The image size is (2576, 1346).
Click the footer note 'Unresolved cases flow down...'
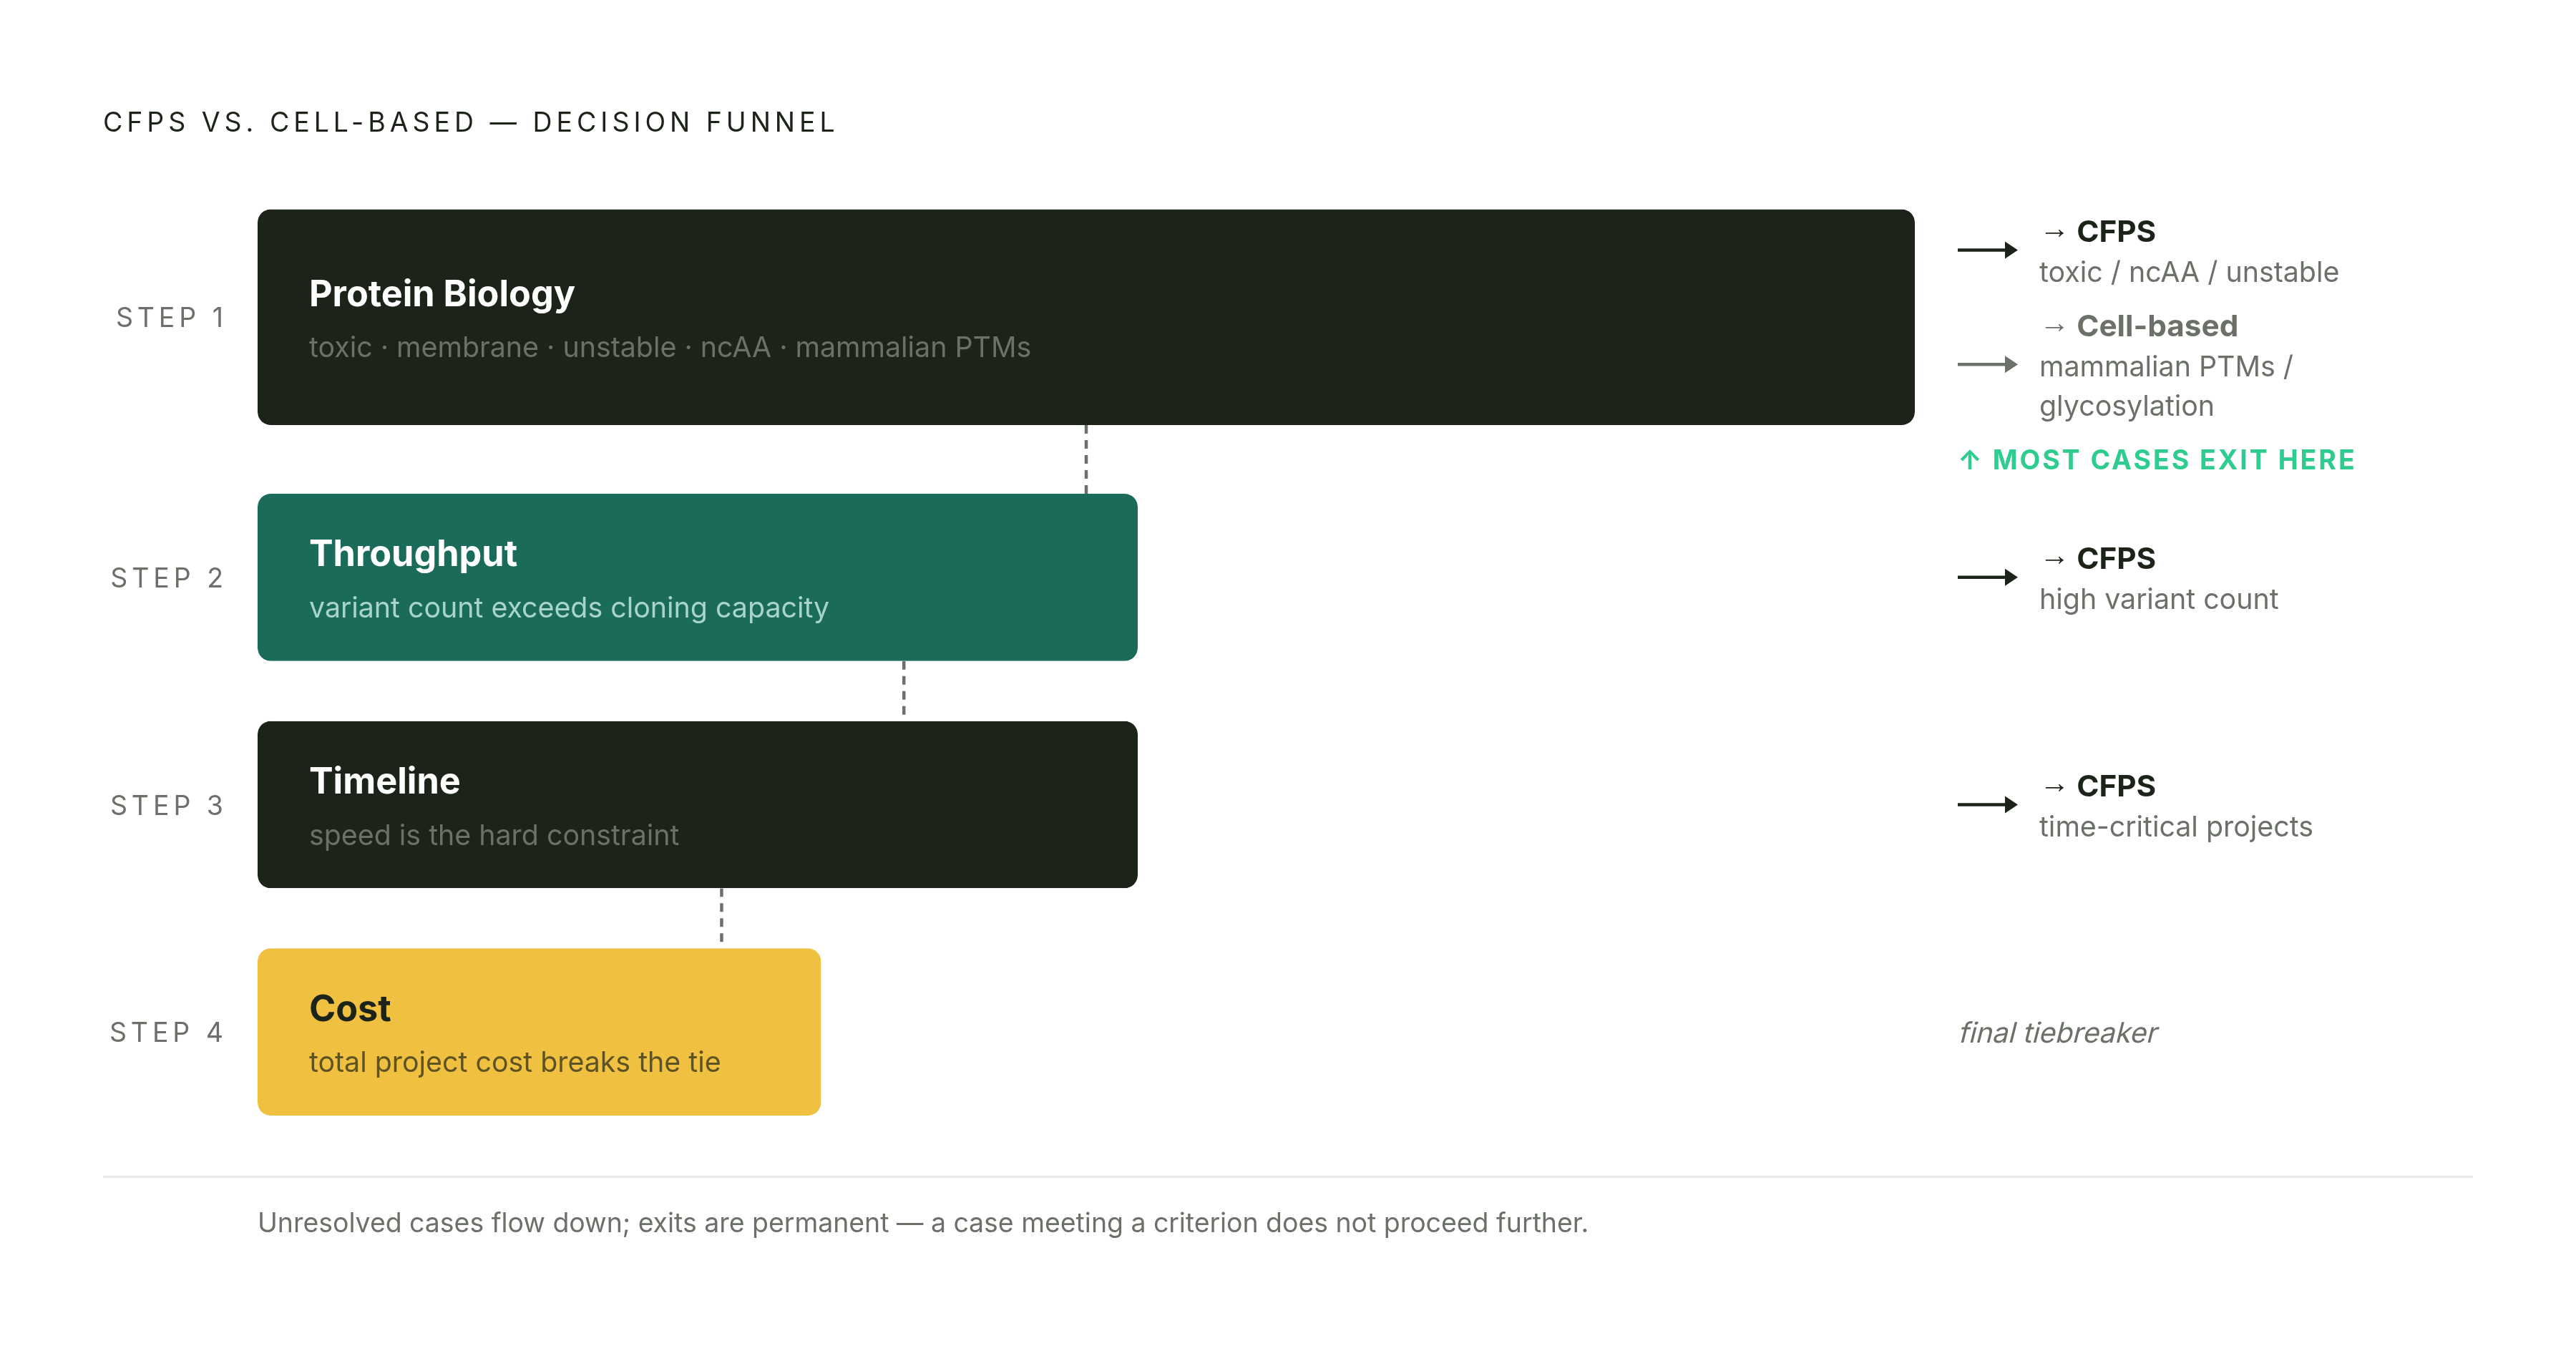922,1223
